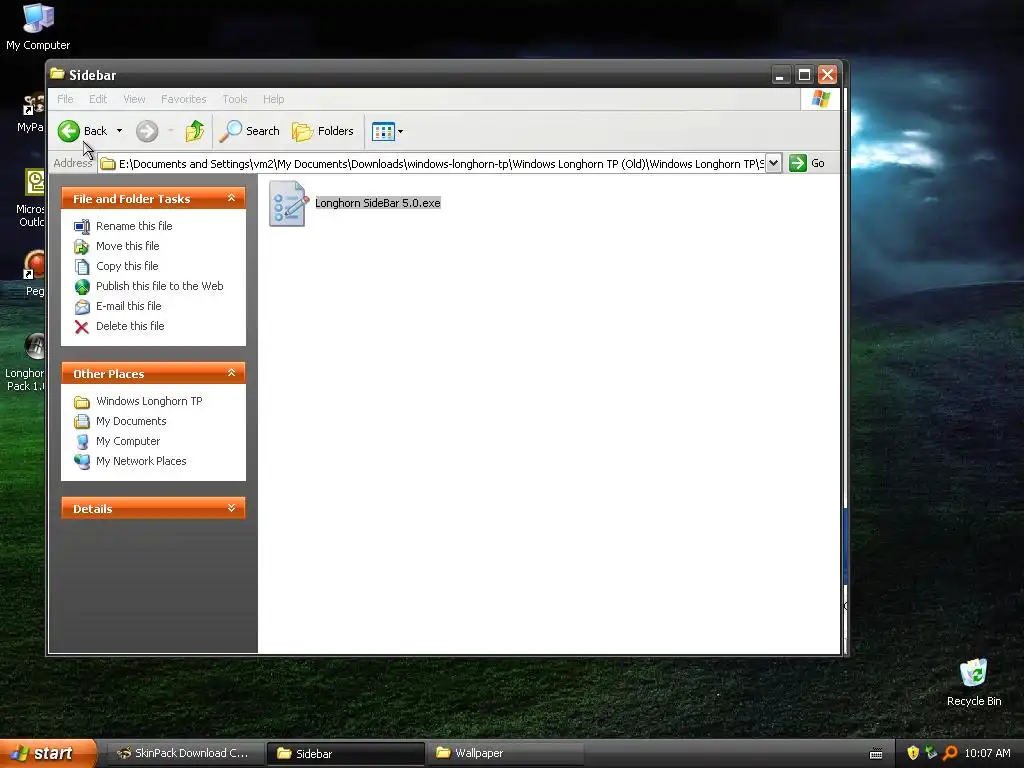This screenshot has height=768, width=1024.
Task: Click the red X delete icon
Action: (82, 327)
